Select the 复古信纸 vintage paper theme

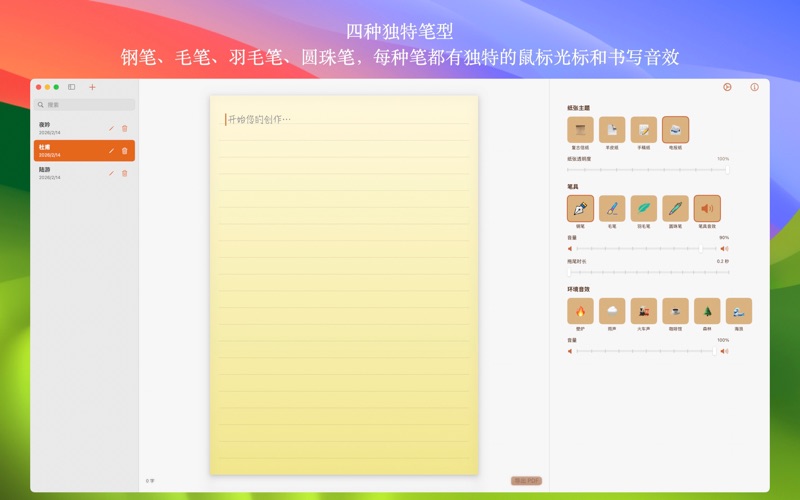pos(580,130)
